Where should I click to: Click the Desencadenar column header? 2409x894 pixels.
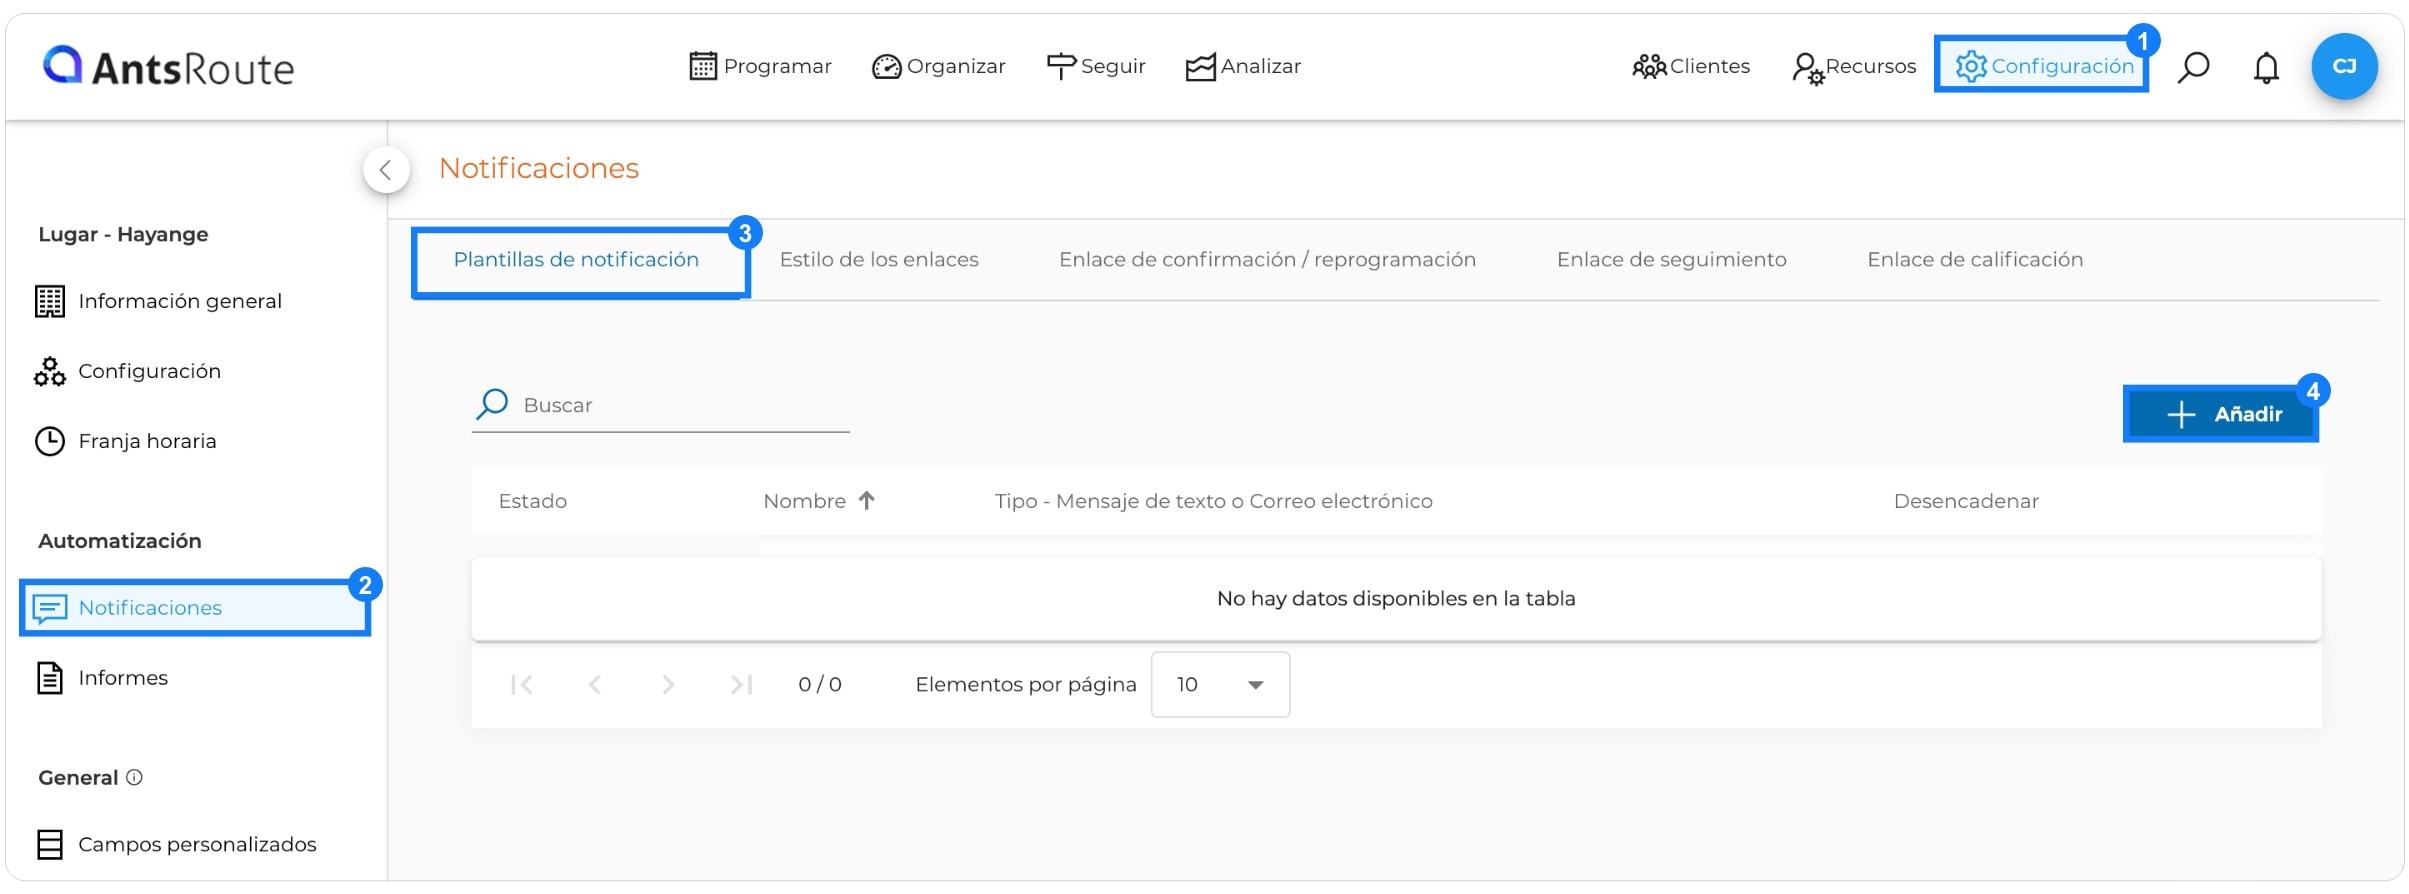[1966, 501]
